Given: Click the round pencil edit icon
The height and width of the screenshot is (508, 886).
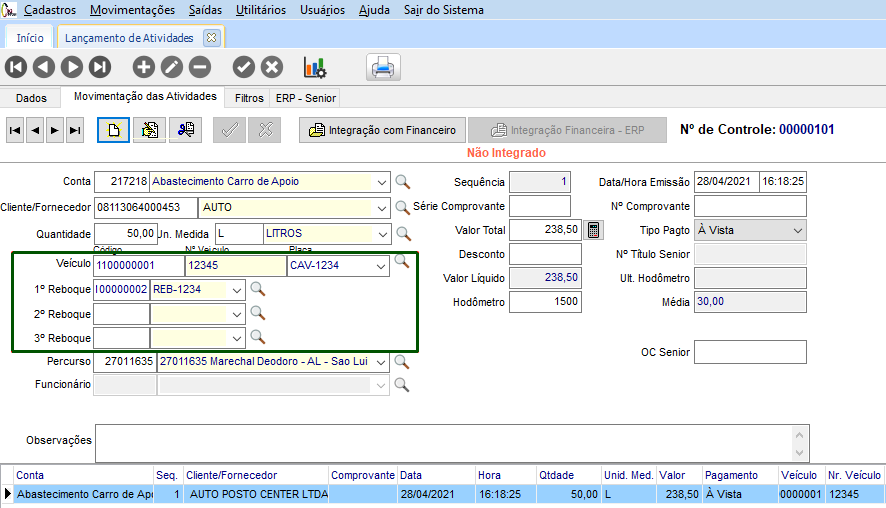Looking at the screenshot, I should [172, 67].
